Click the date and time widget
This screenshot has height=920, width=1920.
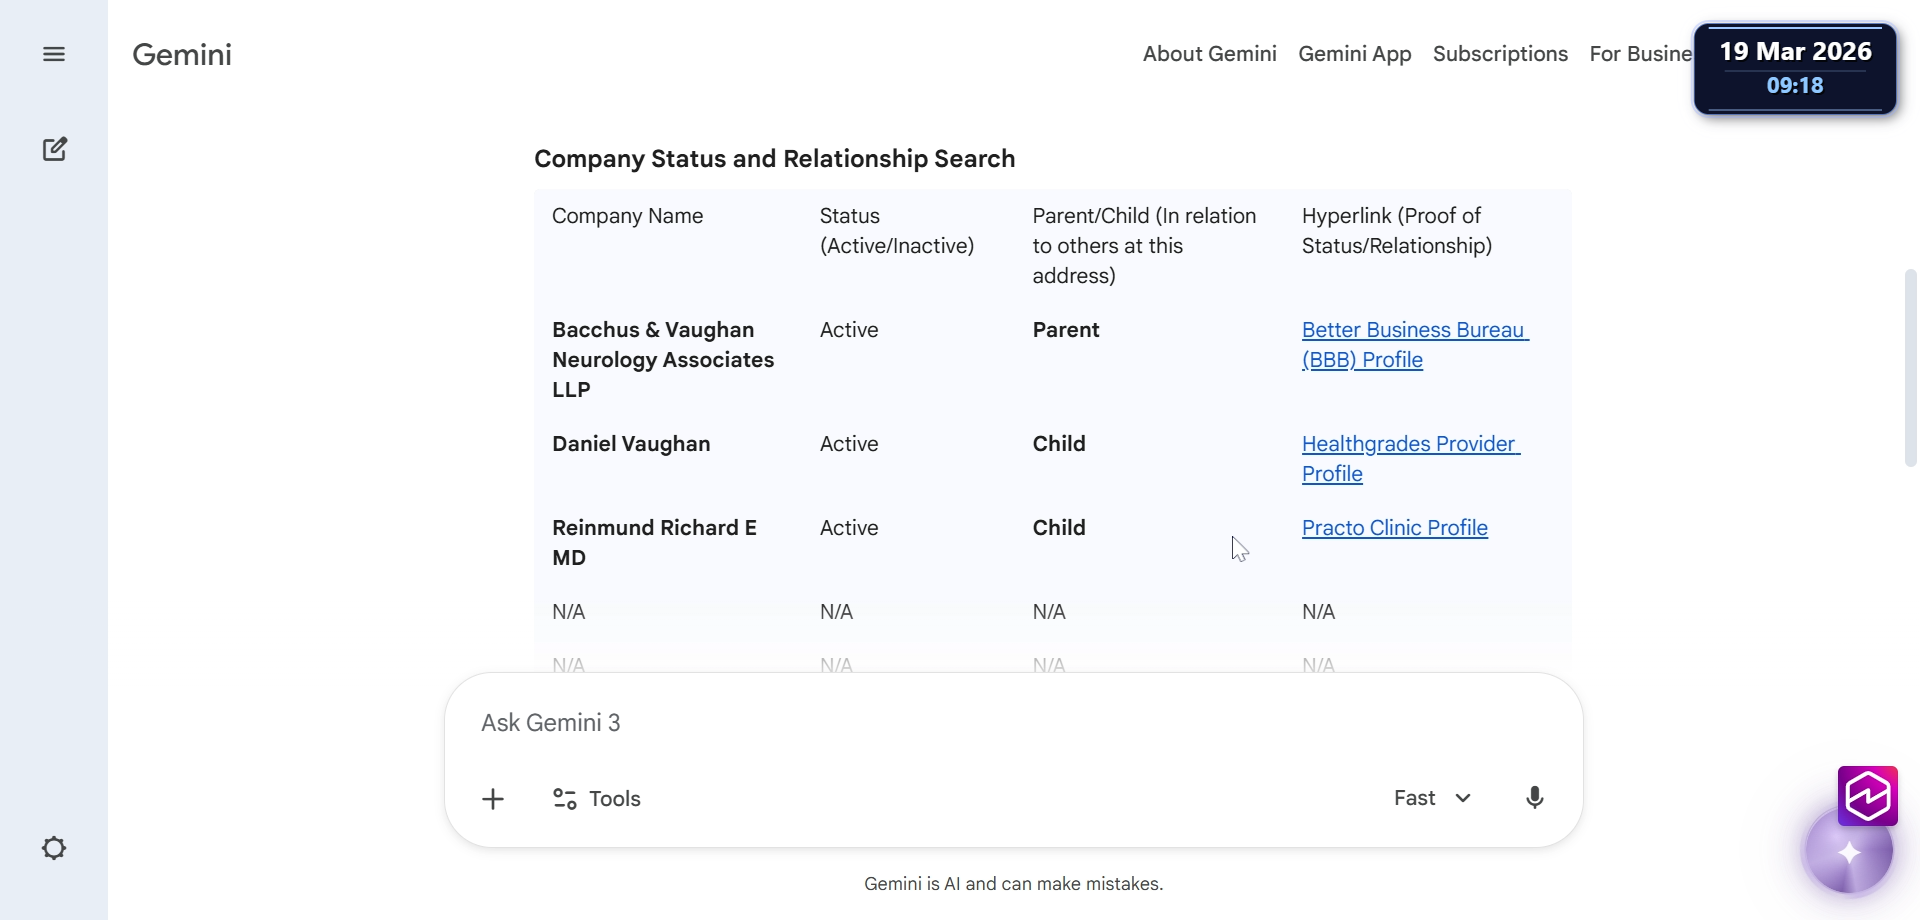pos(1795,68)
